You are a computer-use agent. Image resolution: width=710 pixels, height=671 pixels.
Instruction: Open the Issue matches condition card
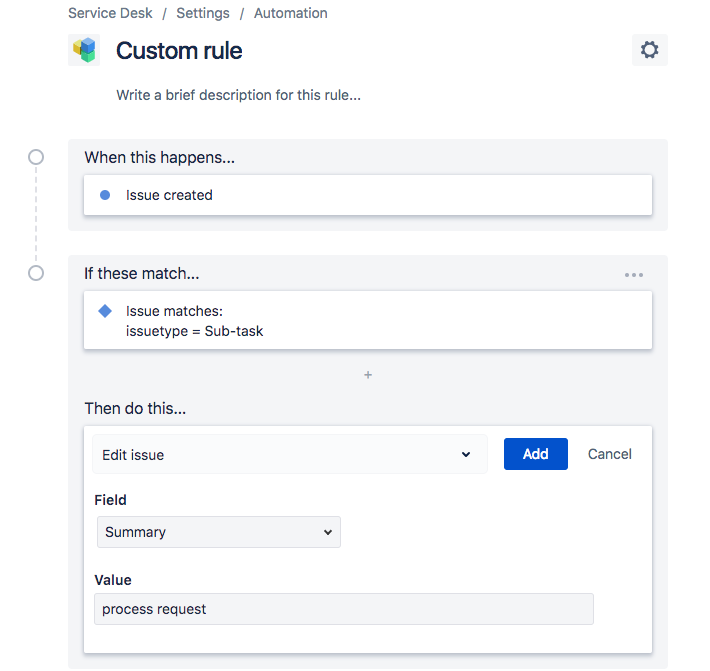[368, 320]
